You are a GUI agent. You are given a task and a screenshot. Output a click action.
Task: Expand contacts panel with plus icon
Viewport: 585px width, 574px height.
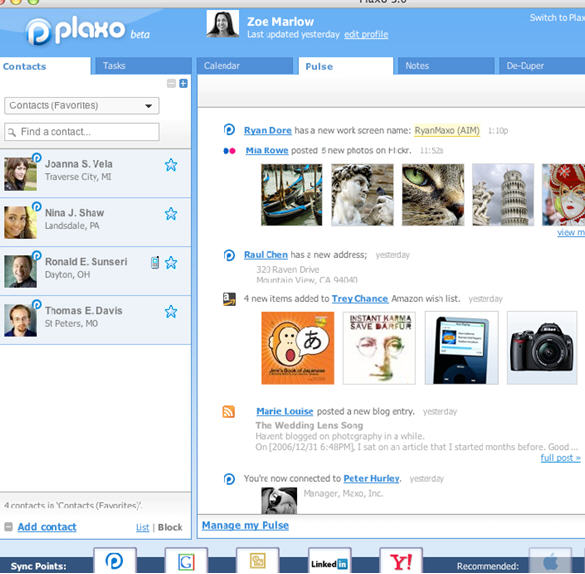pos(183,84)
